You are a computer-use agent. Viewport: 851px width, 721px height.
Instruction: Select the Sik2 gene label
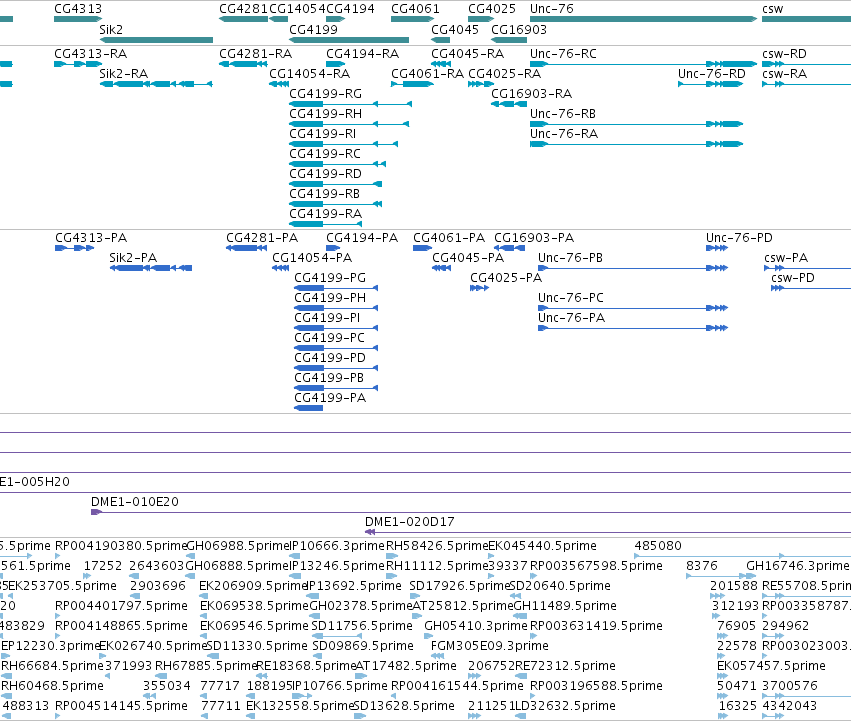click(111, 29)
